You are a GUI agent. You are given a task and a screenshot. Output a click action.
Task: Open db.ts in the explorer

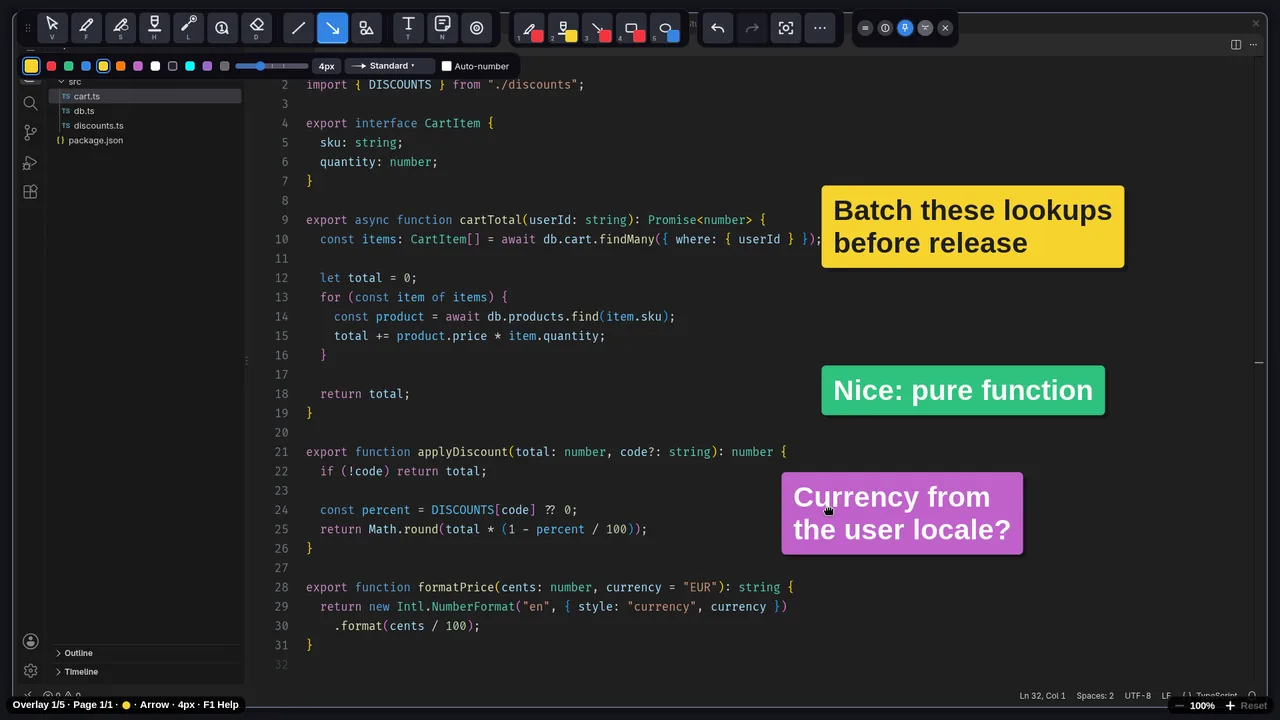(x=84, y=111)
